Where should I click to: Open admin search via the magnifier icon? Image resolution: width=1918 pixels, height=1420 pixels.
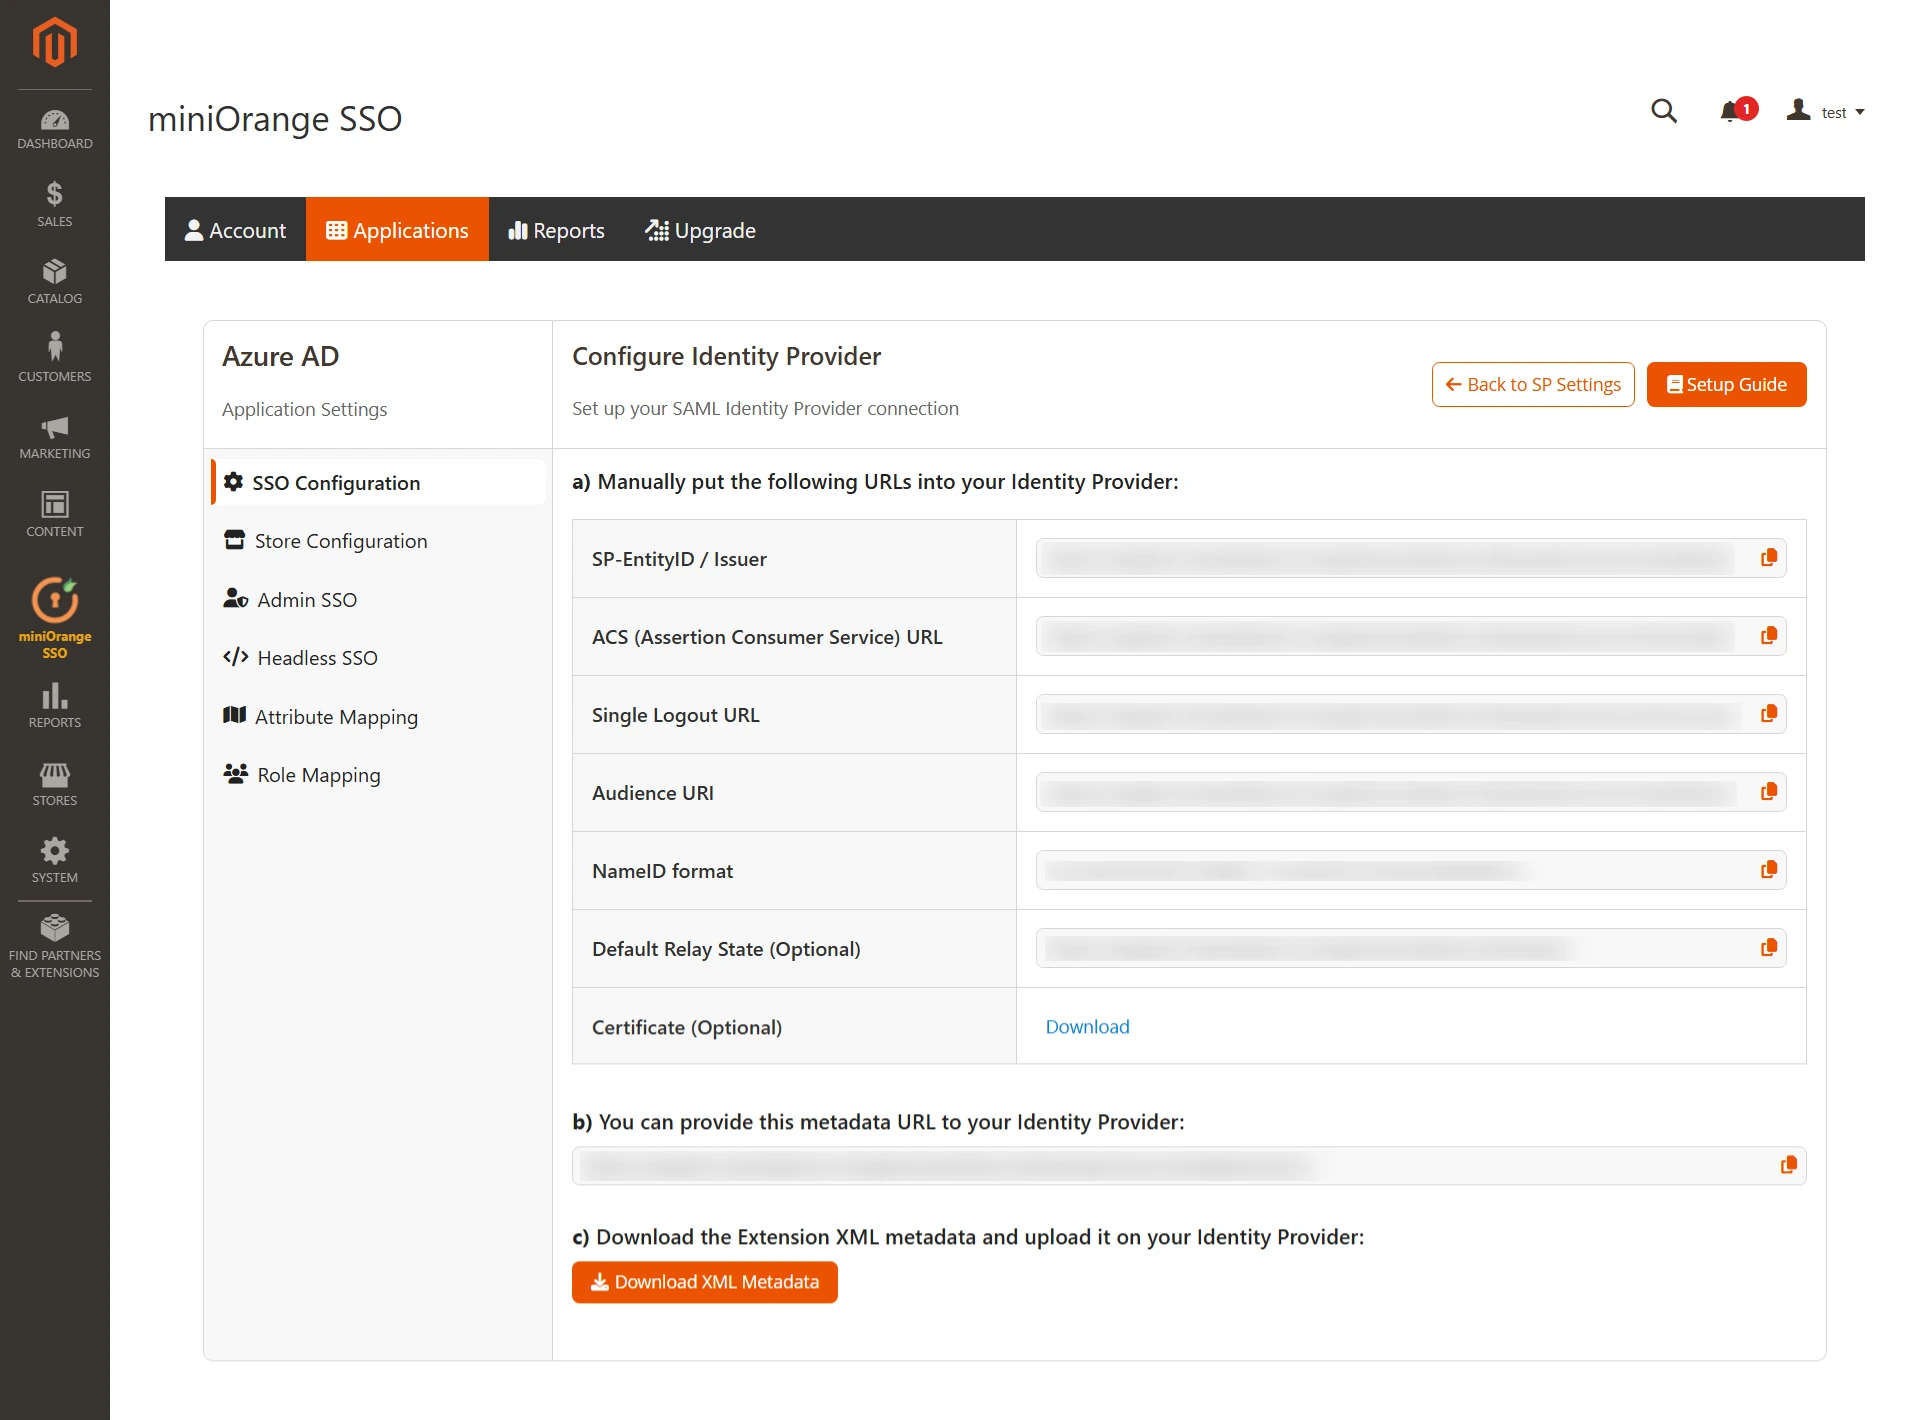1663,111
